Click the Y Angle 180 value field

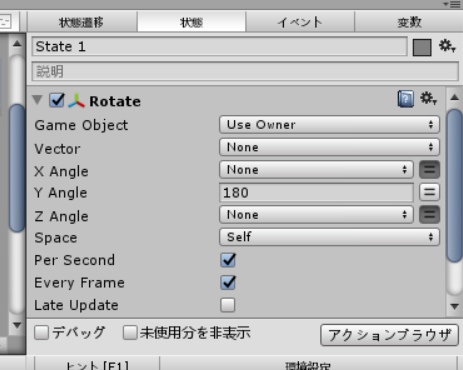click(316, 192)
